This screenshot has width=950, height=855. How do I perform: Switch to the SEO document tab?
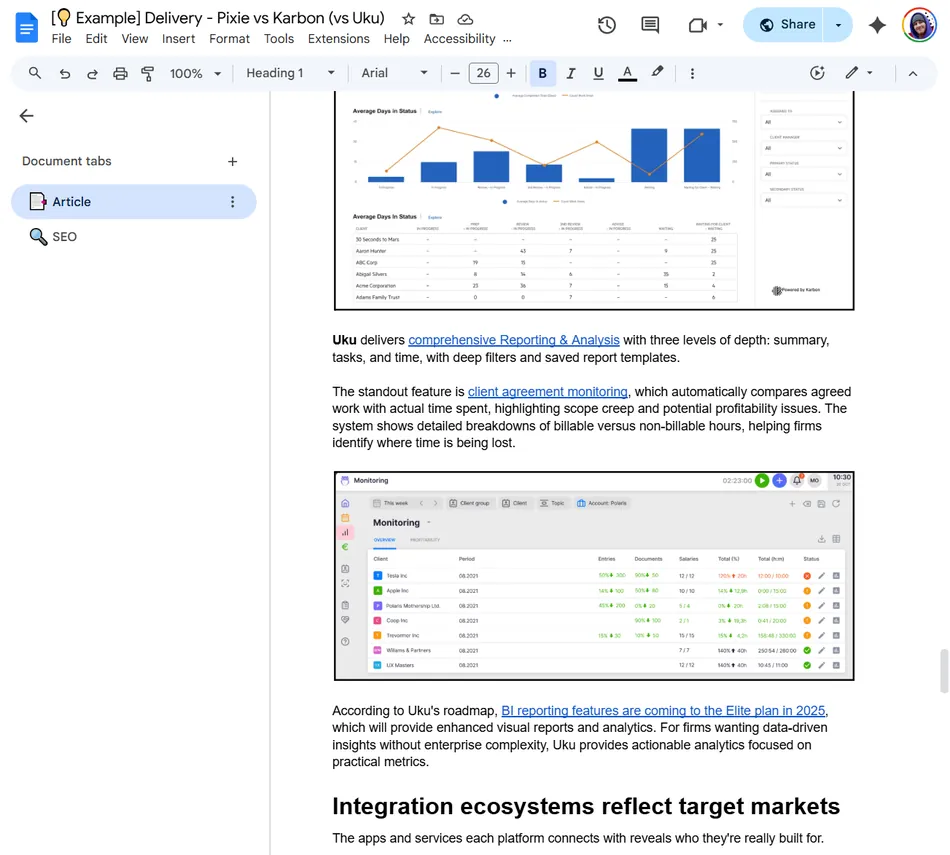(x=64, y=236)
